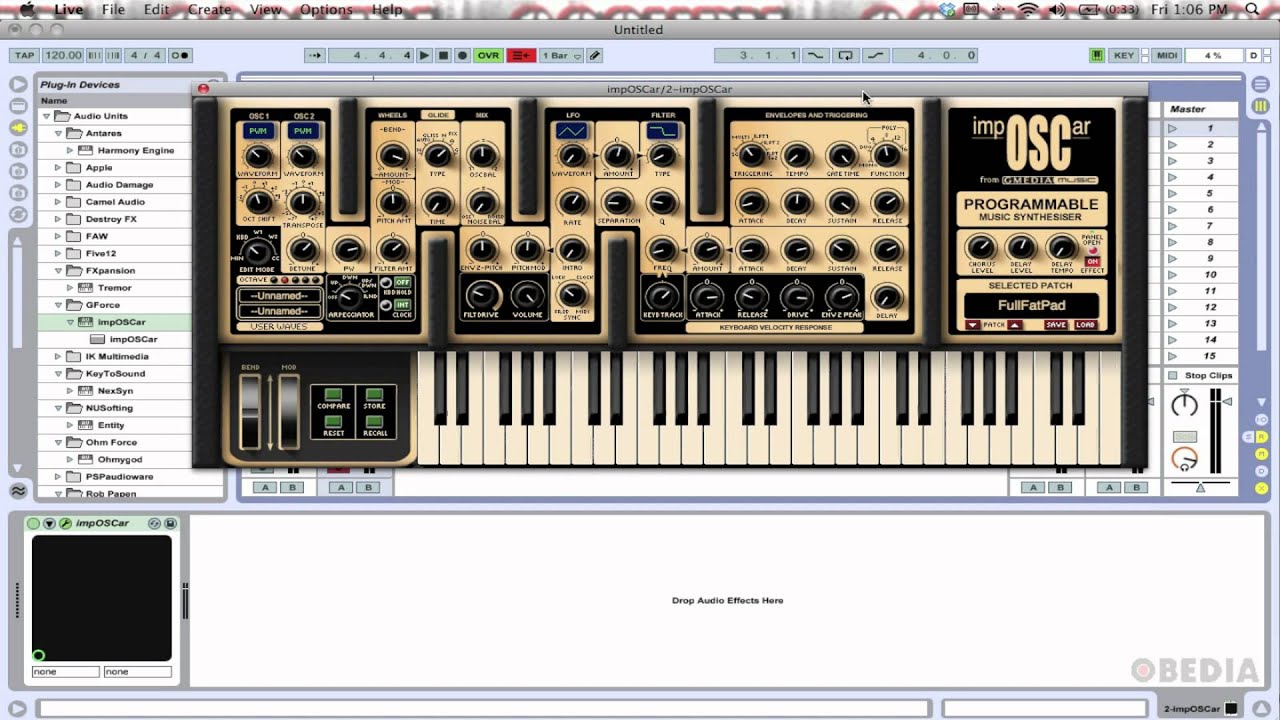Click the Wi-Fi status icon
Viewport: 1280px width, 720px height.
[1027, 10]
